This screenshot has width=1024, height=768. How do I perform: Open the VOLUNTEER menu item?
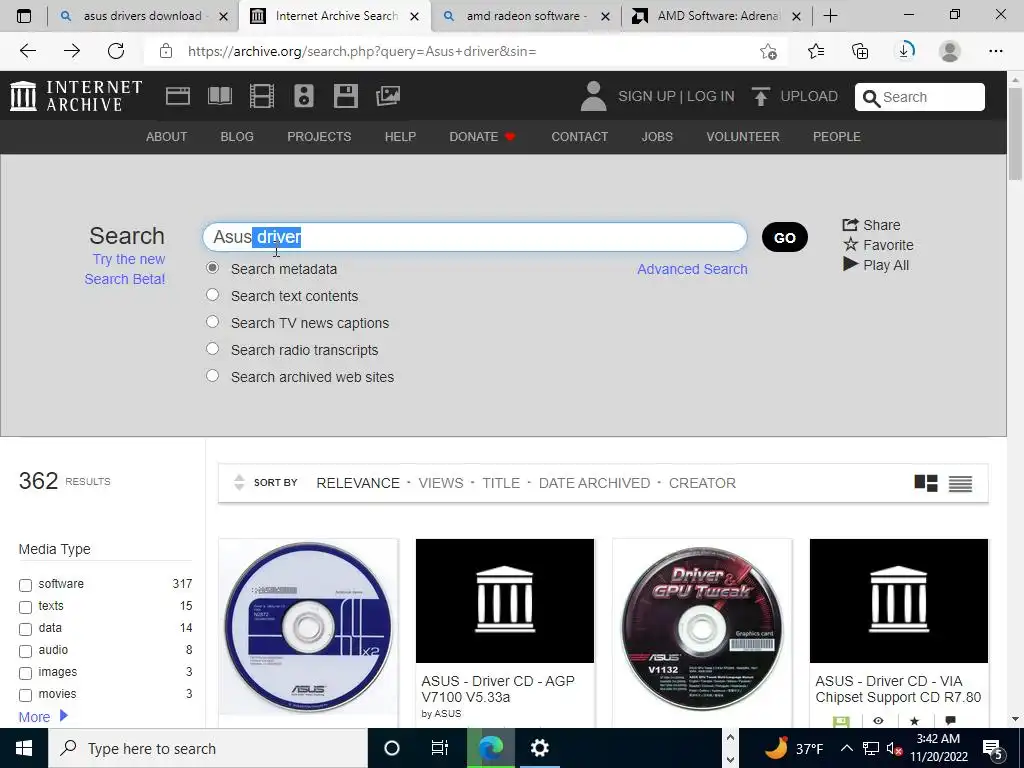743,136
